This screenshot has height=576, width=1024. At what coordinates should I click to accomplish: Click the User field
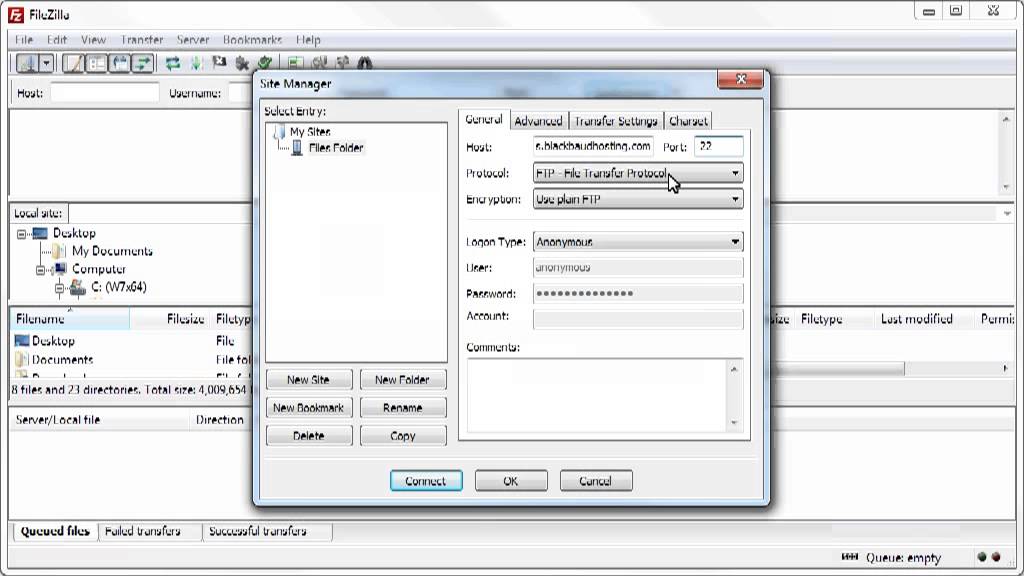tap(638, 268)
